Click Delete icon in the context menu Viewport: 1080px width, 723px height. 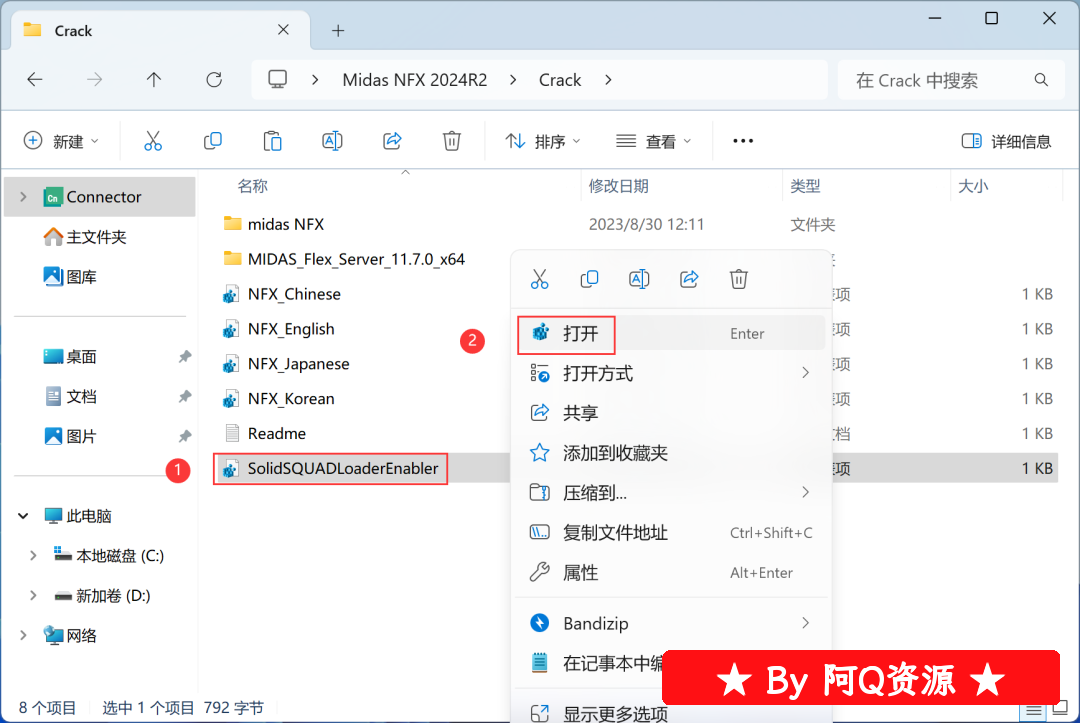[x=738, y=280]
